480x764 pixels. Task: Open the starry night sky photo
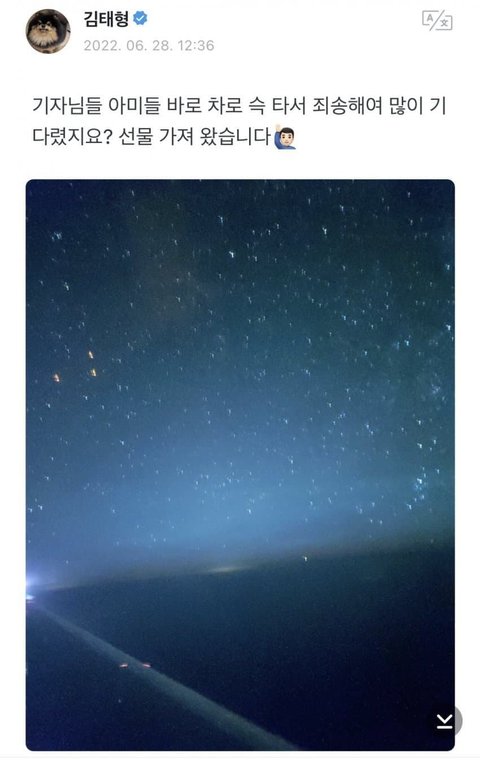click(240, 465)
